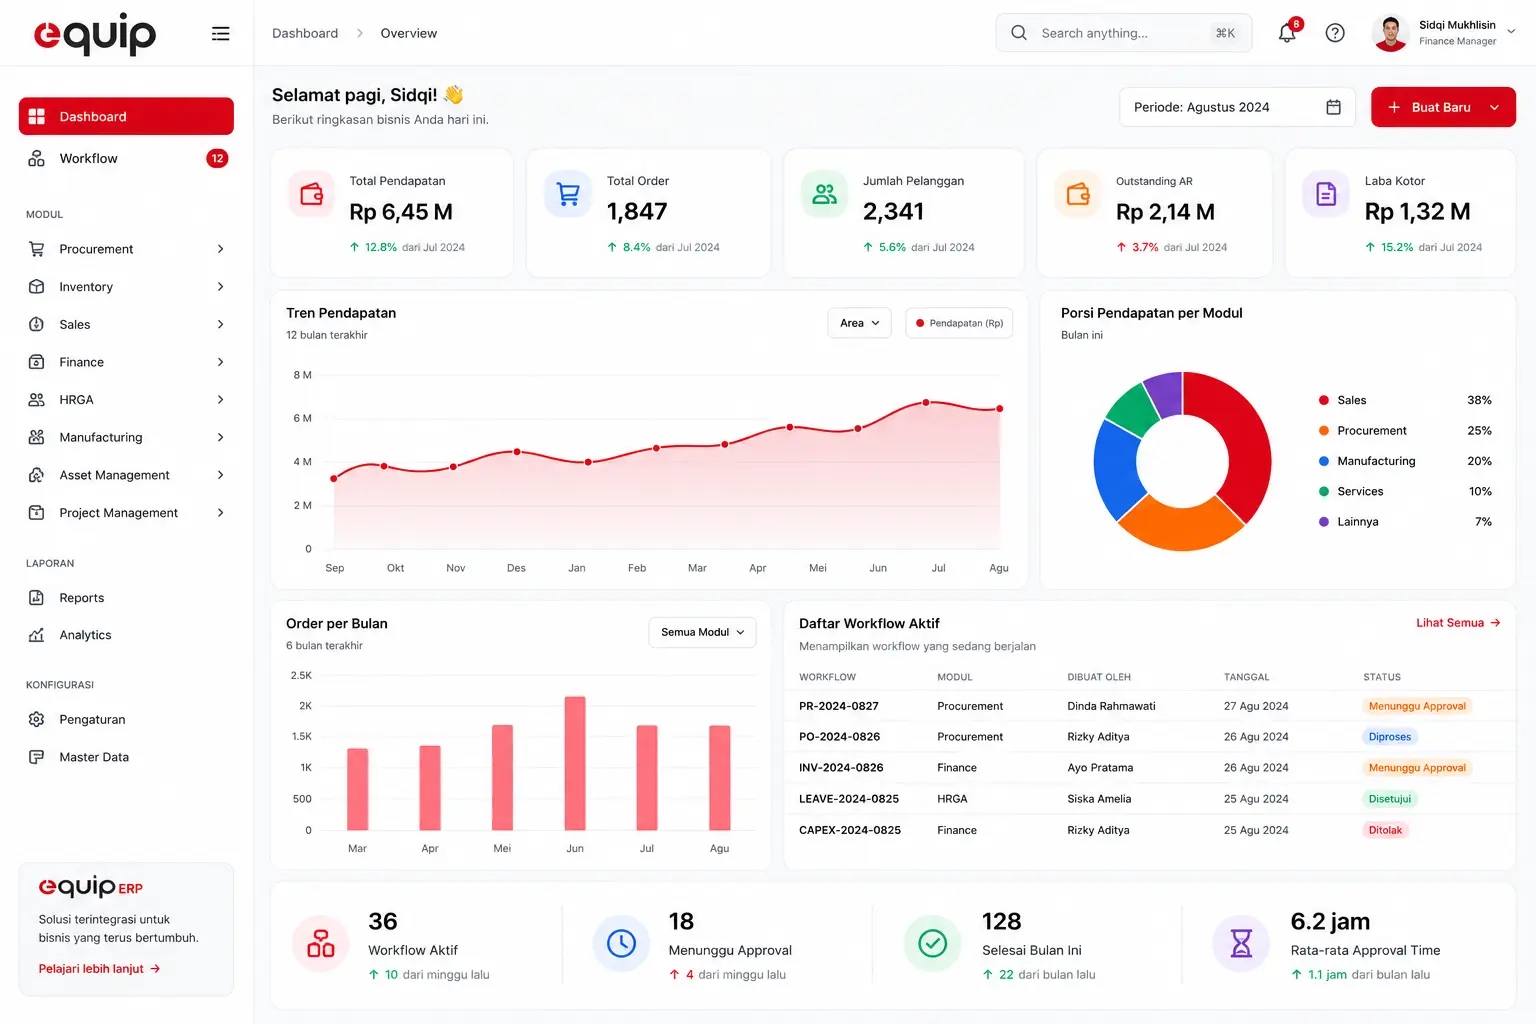The width and height of the screenshot is (1536, 1024).
Task: Open the Dashboard menu item
Action: click(126, 116)
